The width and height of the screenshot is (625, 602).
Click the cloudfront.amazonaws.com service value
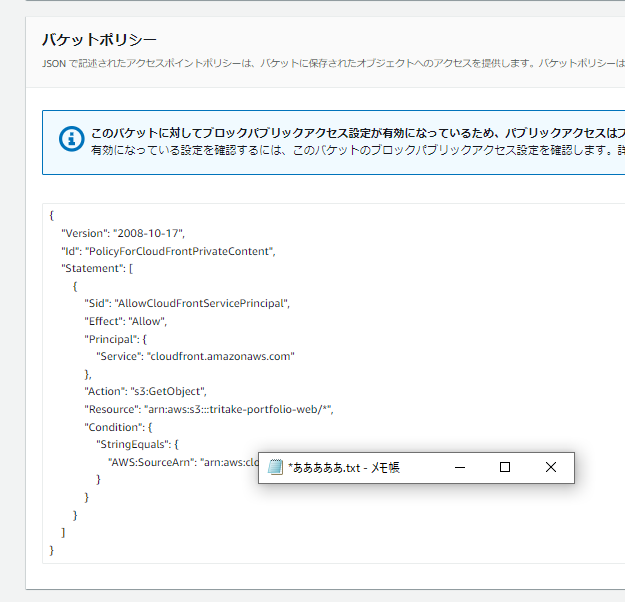(221, 356)
